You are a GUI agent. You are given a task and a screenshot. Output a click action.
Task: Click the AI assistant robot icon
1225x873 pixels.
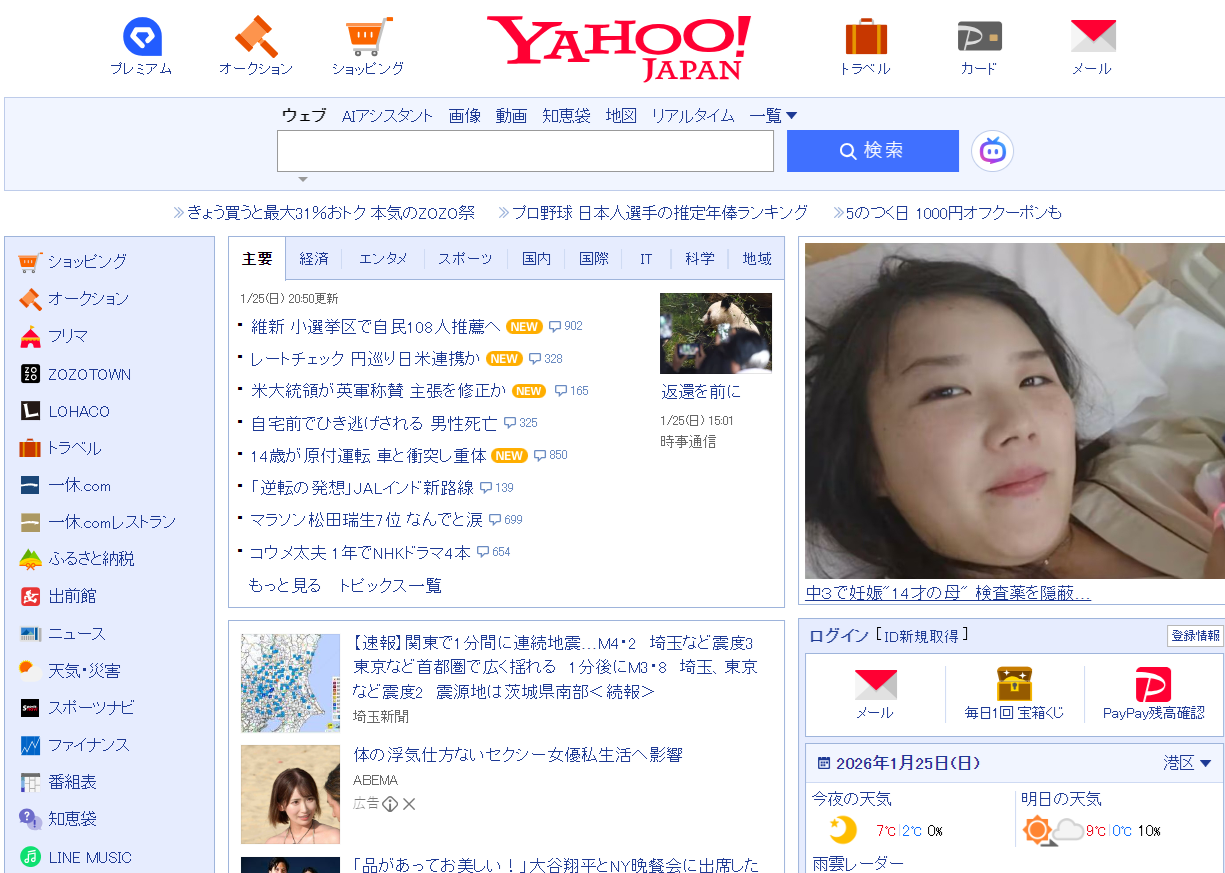(x=992, y=151)
